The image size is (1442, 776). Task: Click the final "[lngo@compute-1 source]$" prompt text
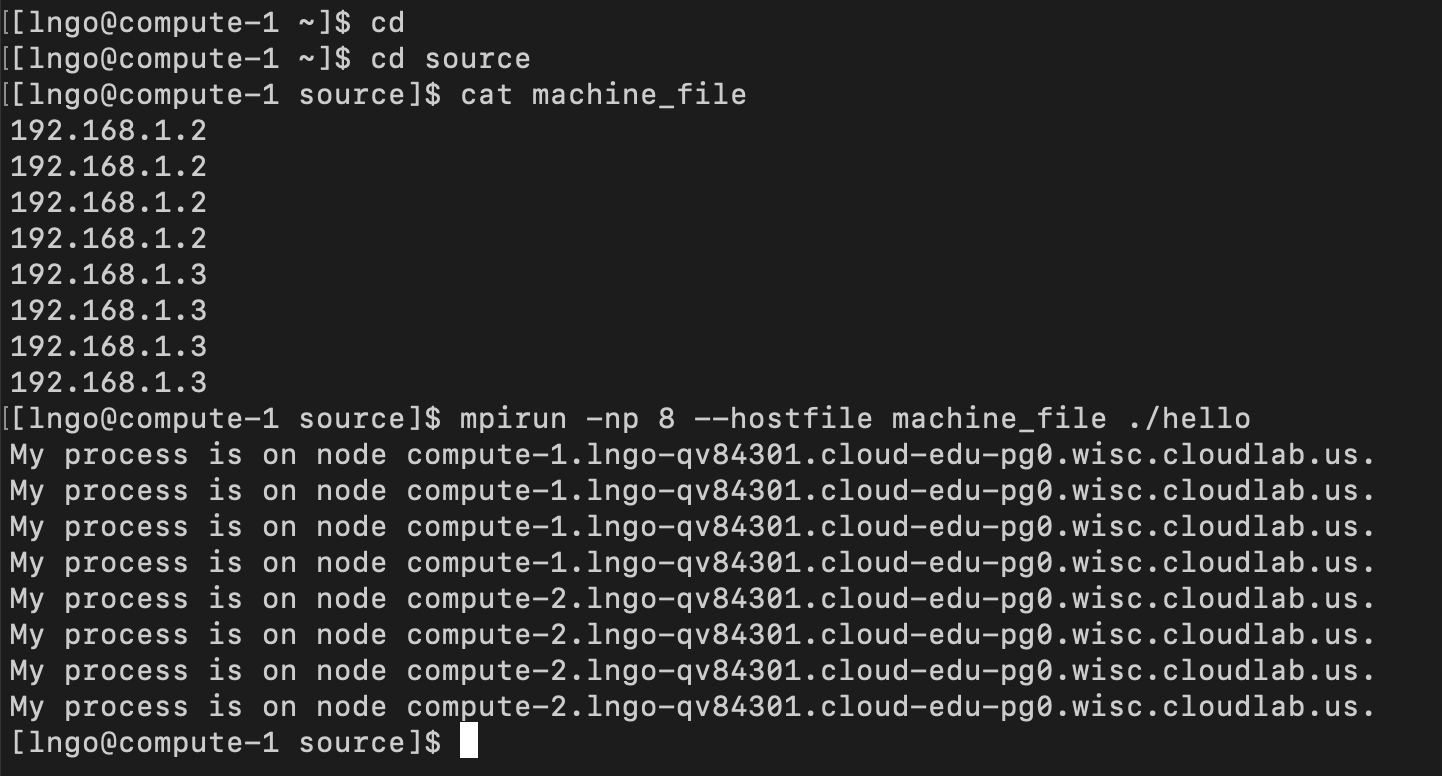tap(225, 742)
